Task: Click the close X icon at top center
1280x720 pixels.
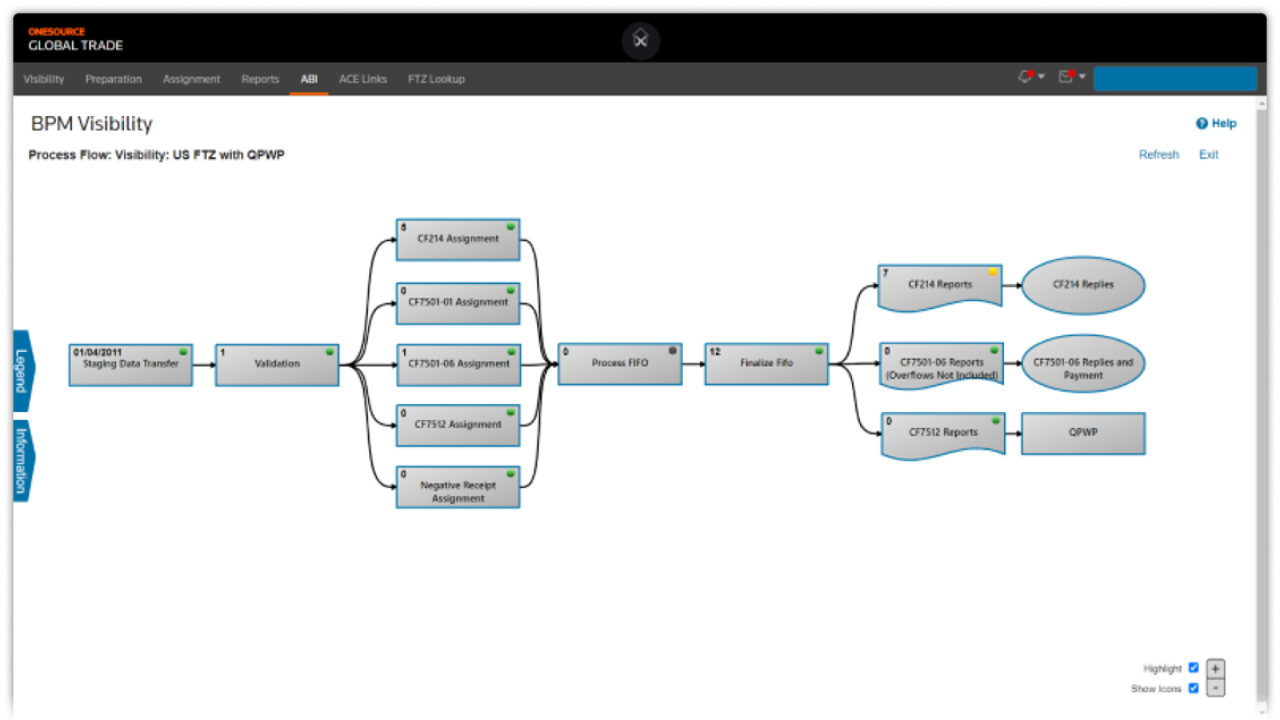Action: coord(641,41)
